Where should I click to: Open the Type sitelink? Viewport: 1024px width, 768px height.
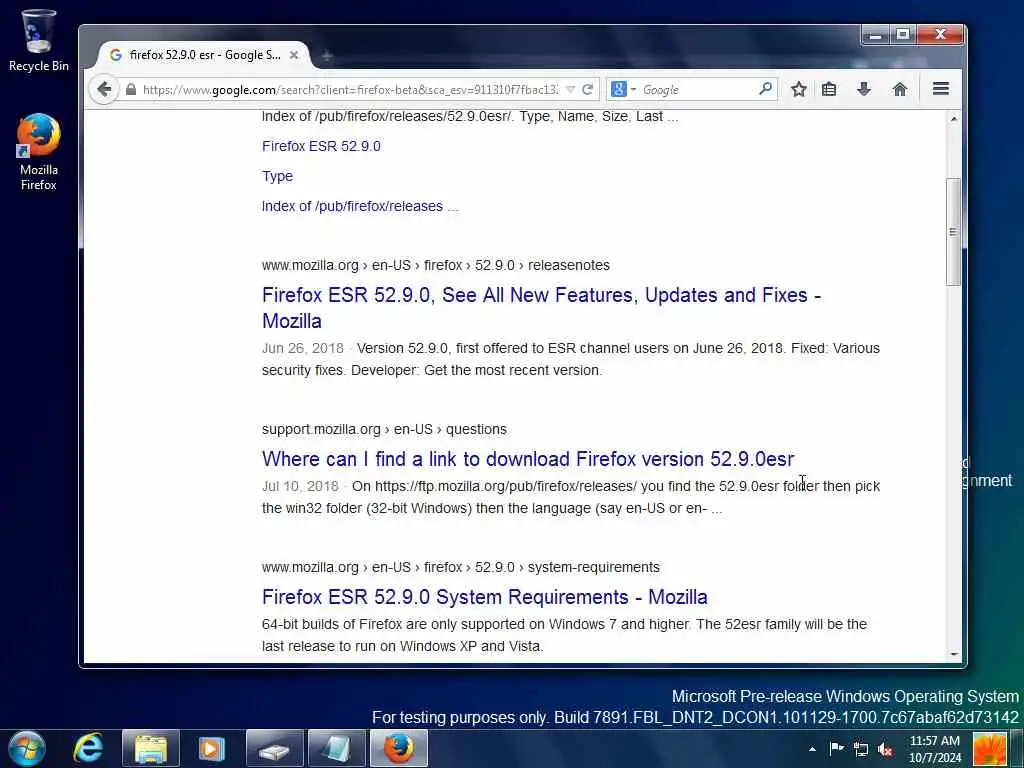point(278,176)
